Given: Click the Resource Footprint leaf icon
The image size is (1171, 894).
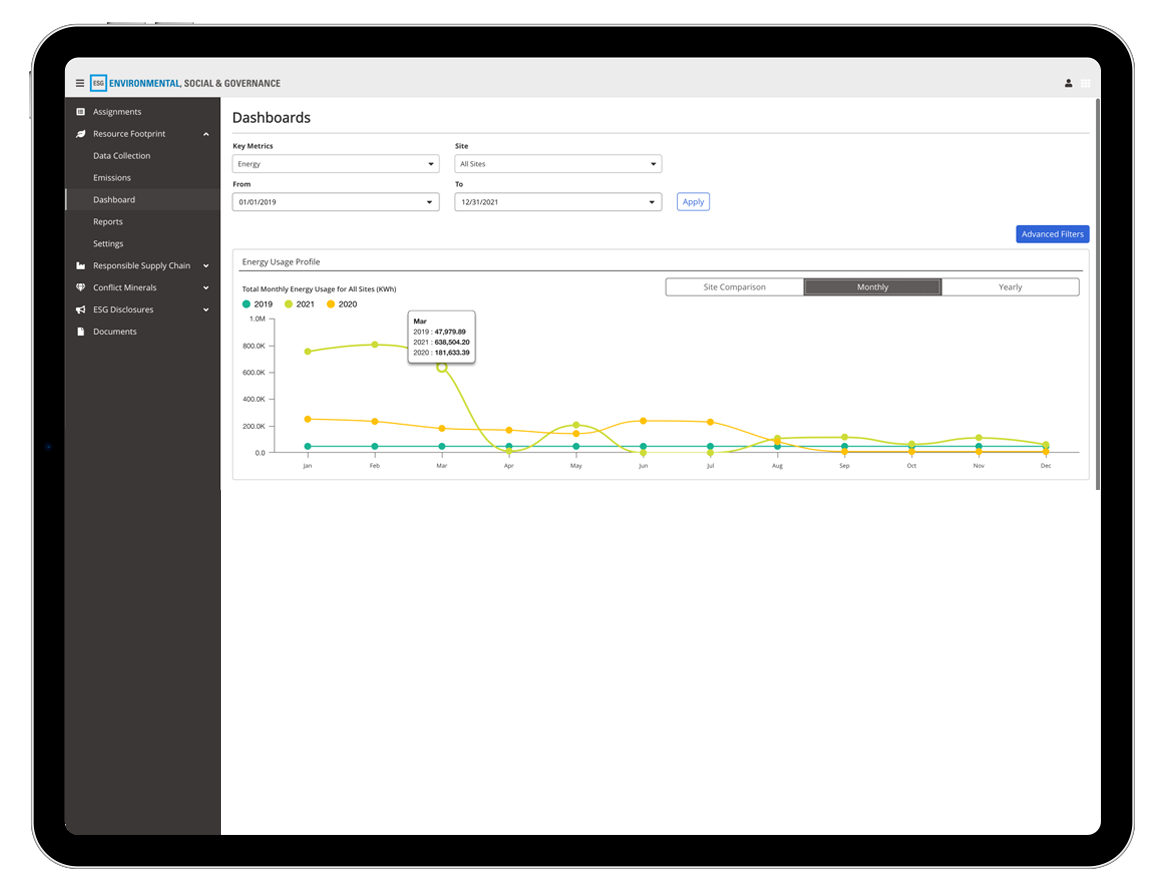Looking at the screenshot, I should click(80, 133).
